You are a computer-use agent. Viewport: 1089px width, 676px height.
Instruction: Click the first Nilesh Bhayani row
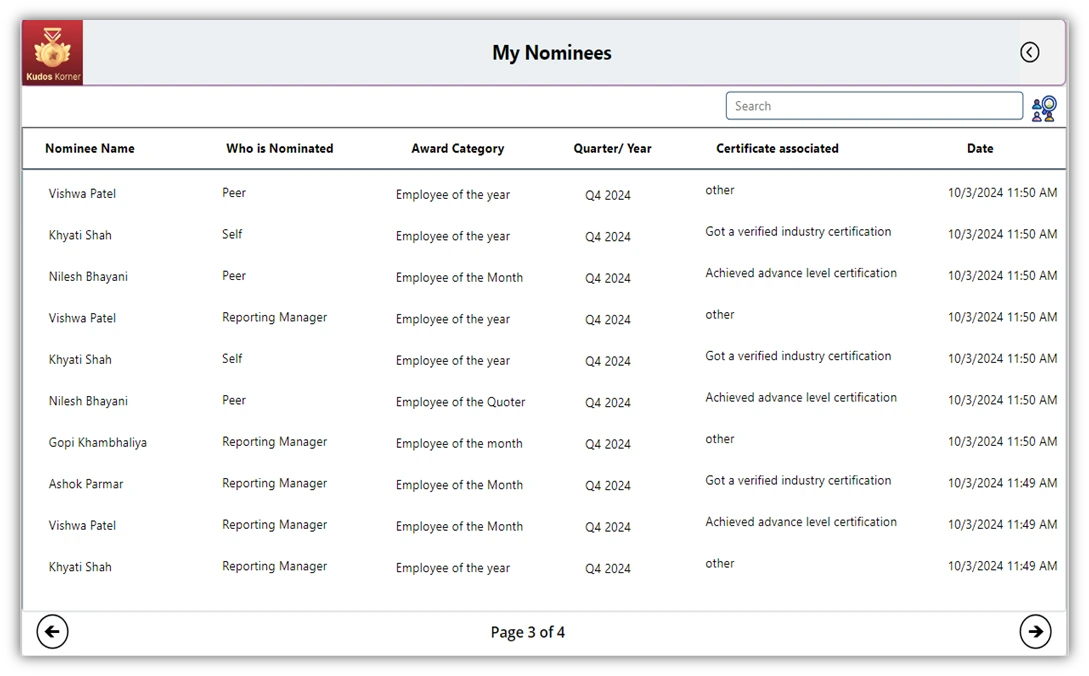pyautogui.click(x=88, y=276)
